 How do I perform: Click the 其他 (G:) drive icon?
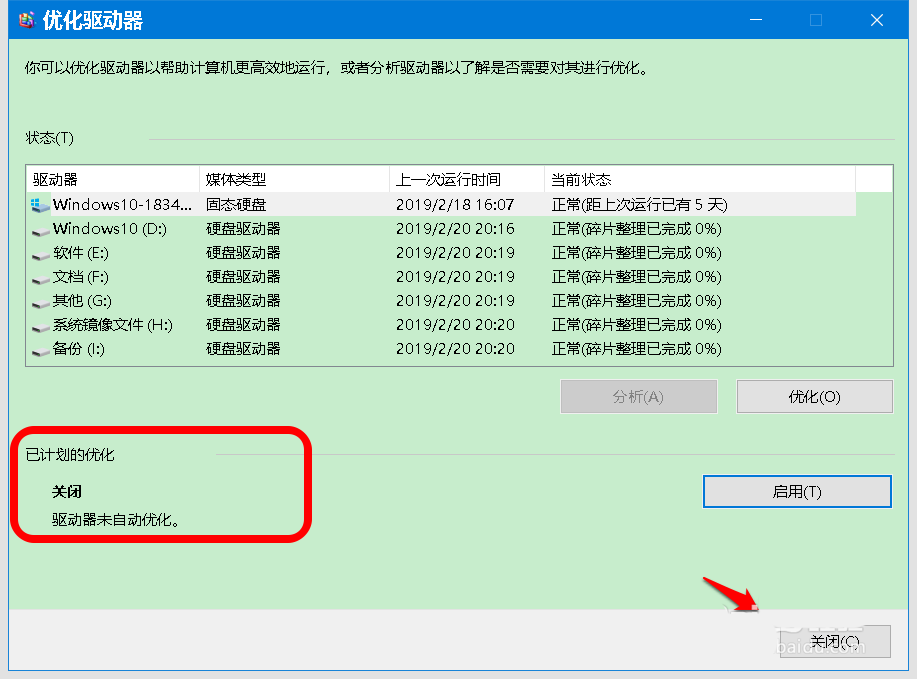pos(40,304)
